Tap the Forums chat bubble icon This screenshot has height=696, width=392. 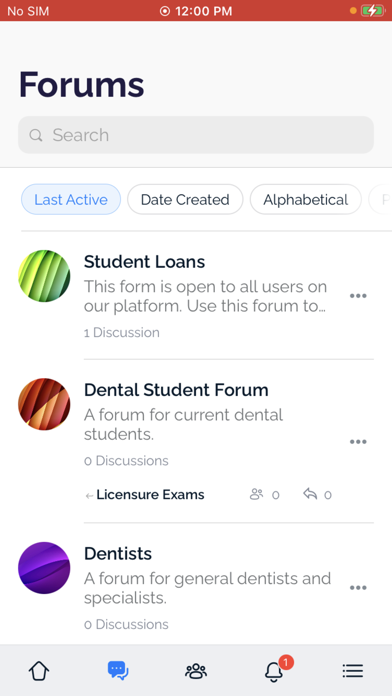click(x=118, y=670)
